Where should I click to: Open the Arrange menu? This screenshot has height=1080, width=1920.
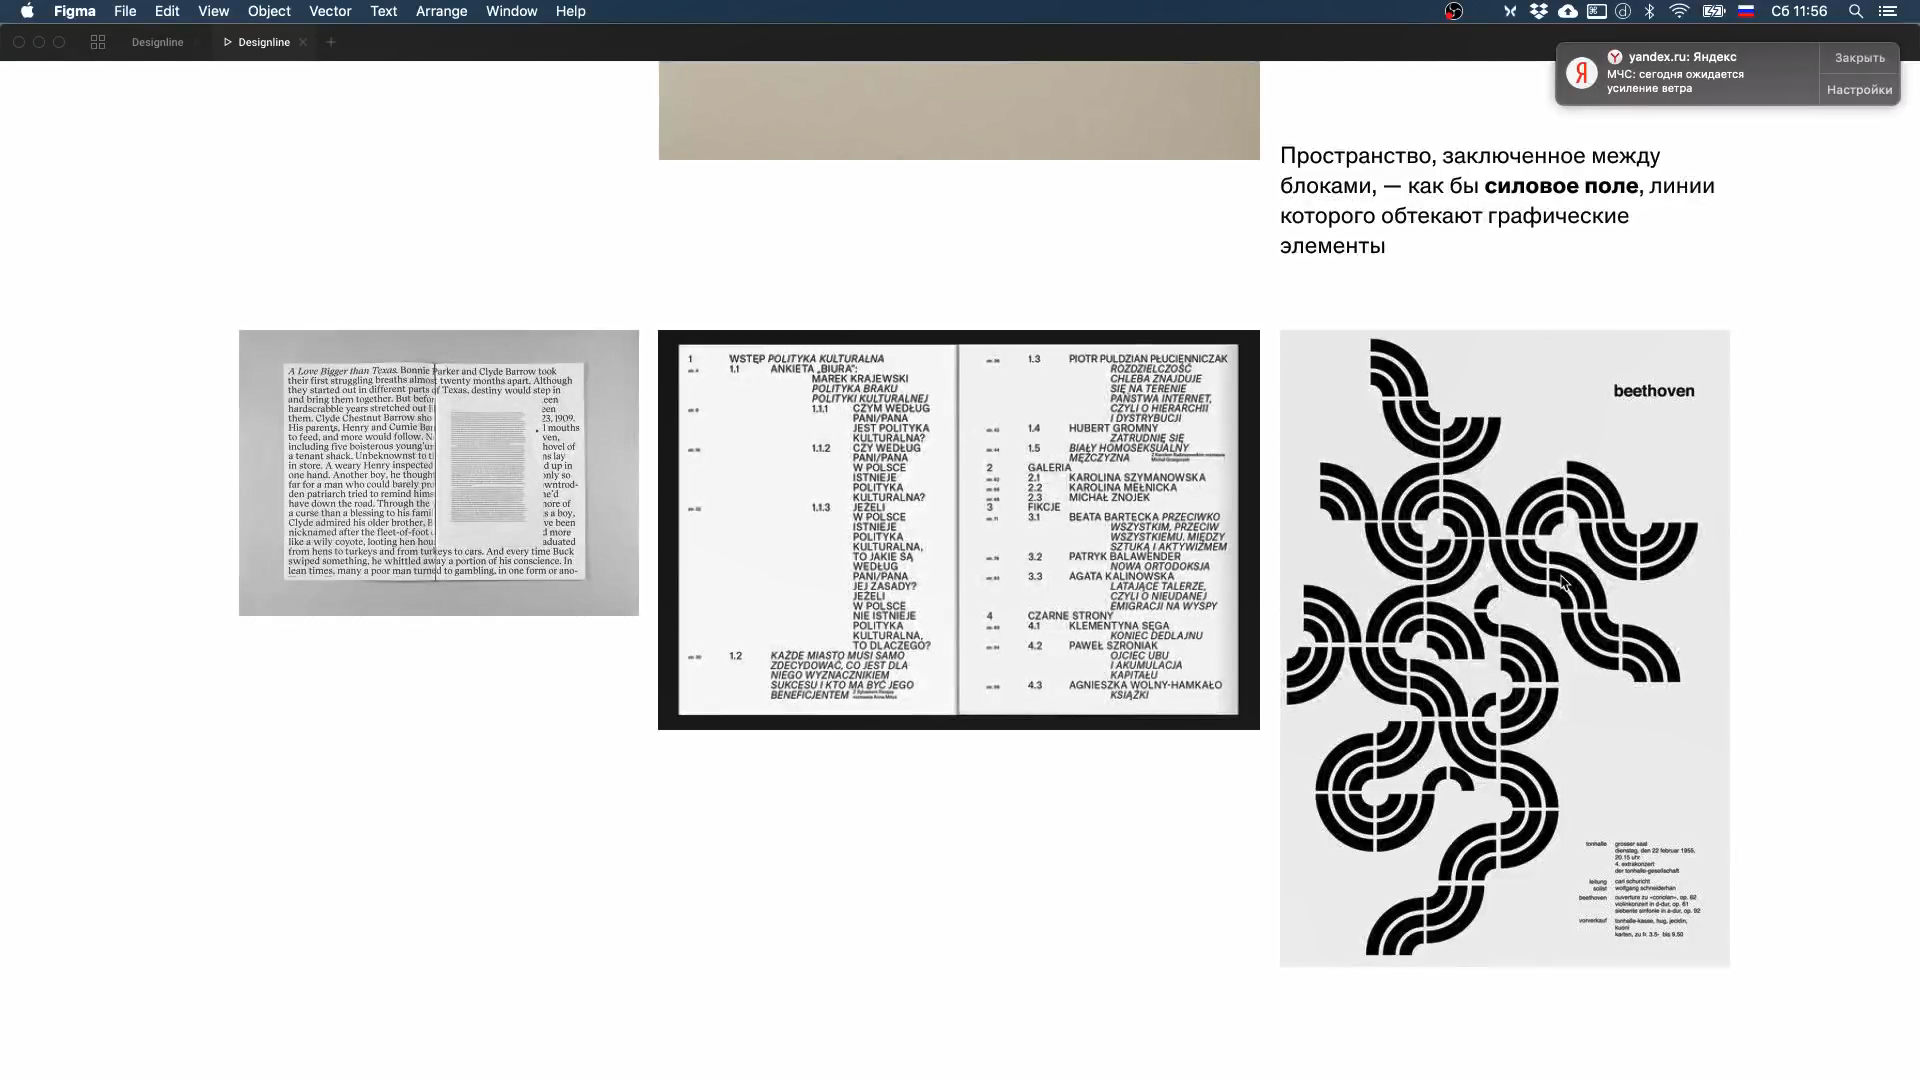point(441,11)
